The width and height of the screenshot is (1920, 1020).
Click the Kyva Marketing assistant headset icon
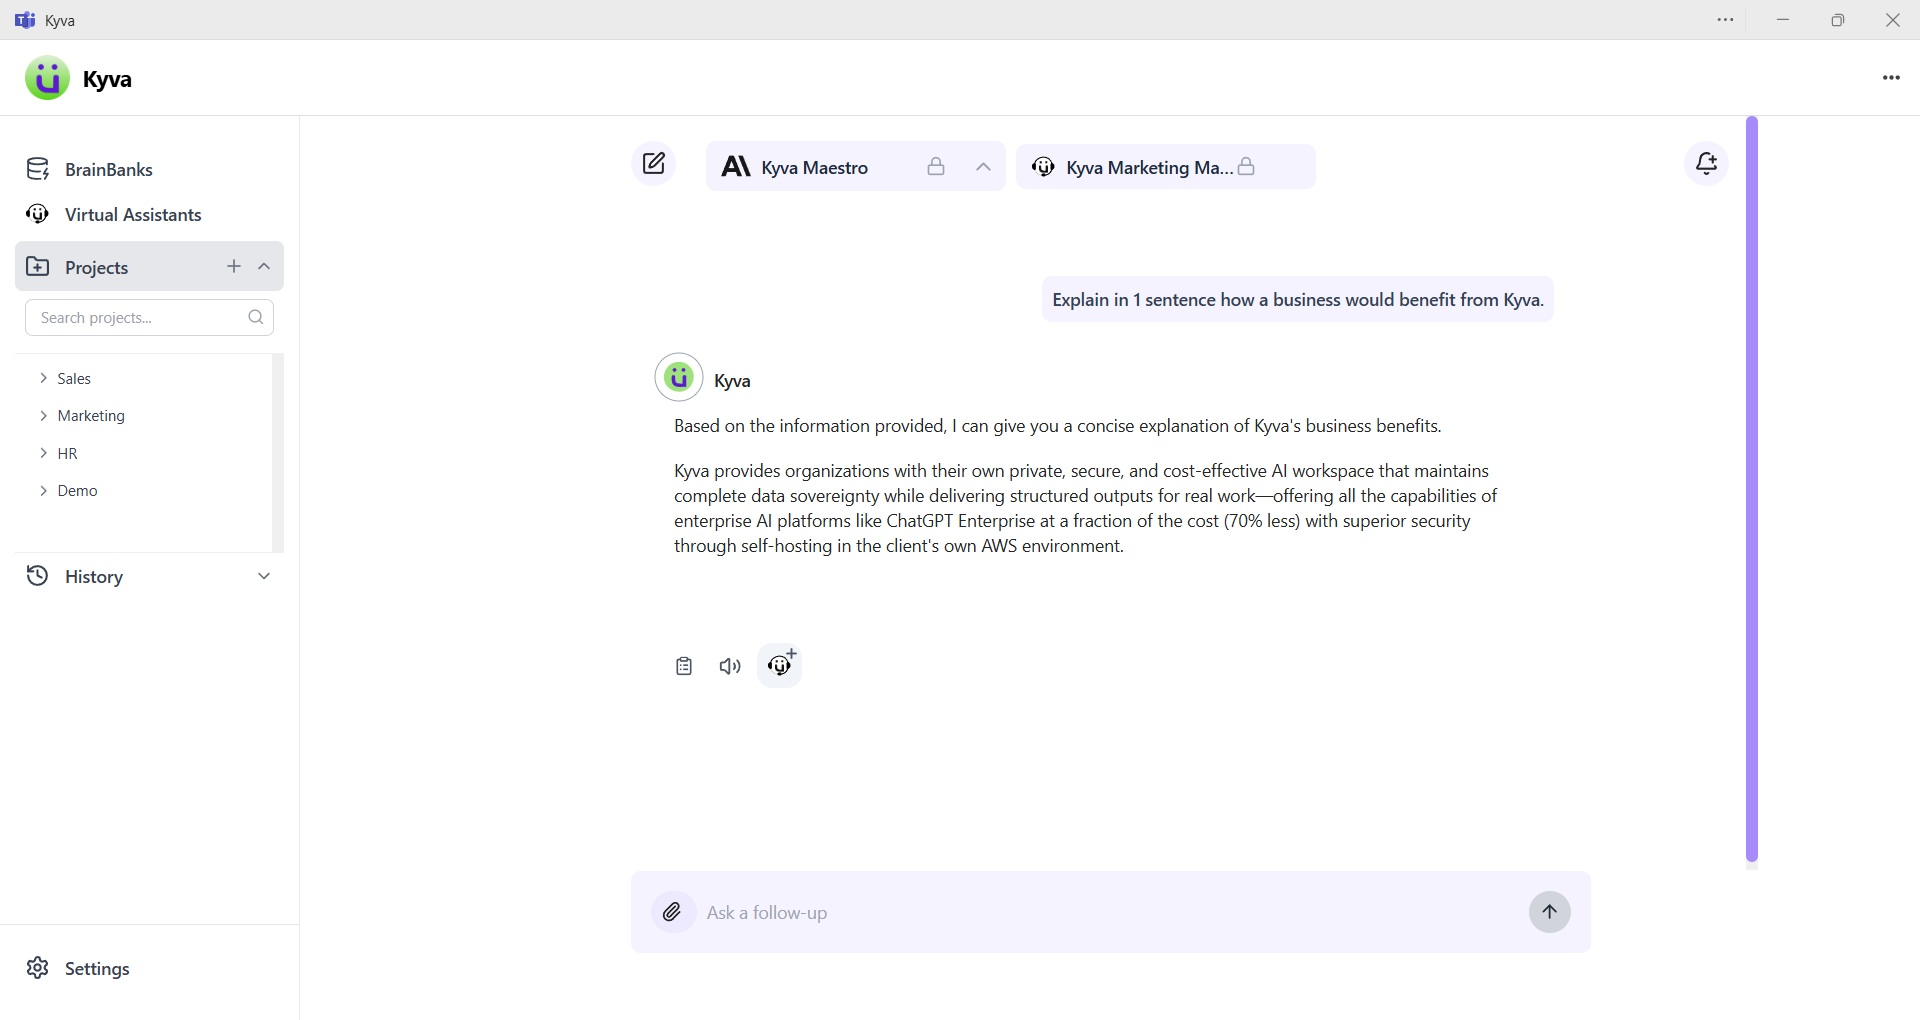click(1043, 167)
